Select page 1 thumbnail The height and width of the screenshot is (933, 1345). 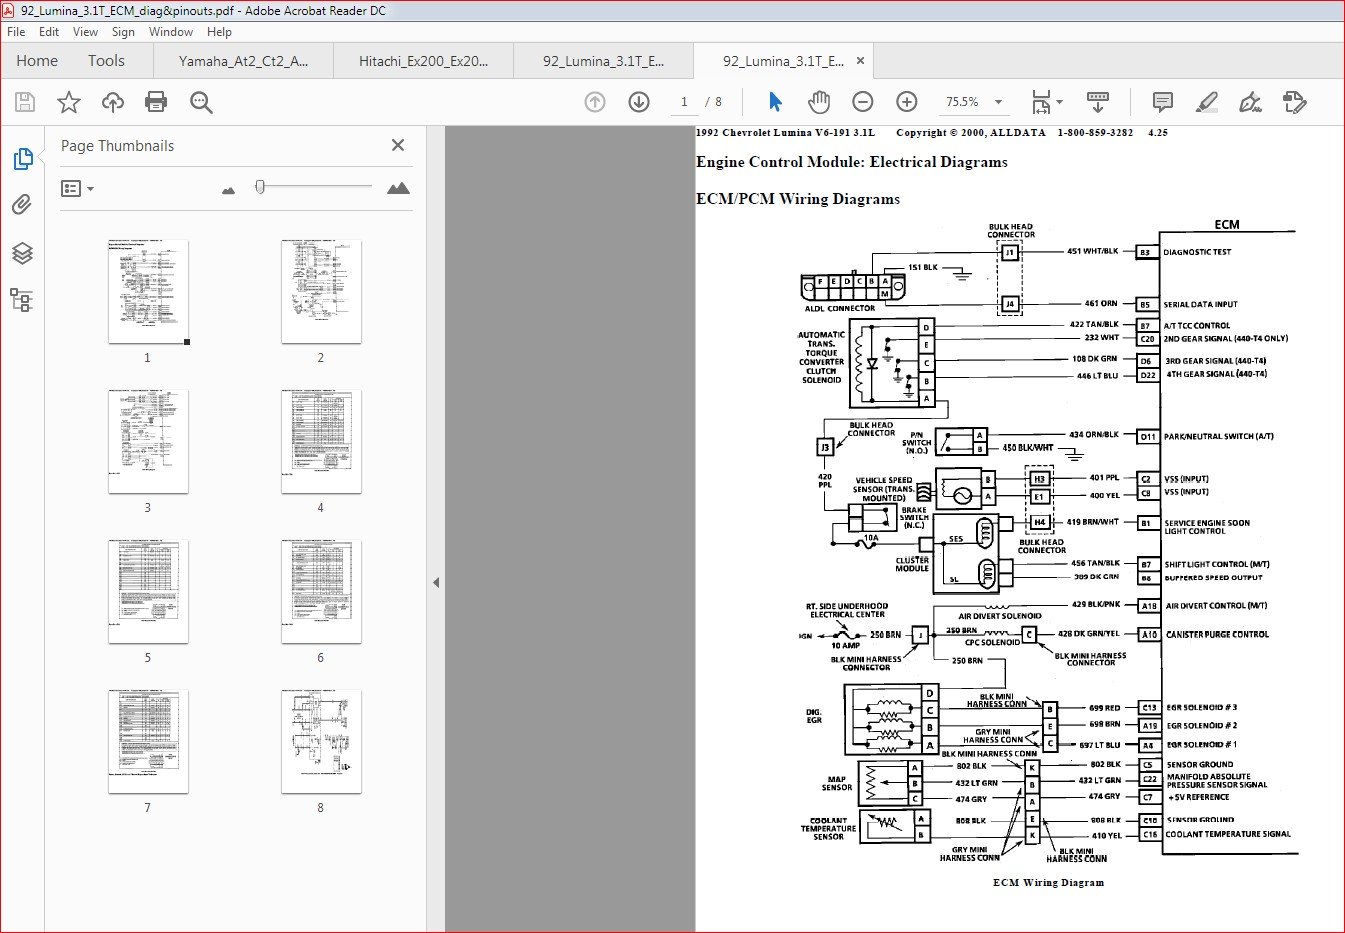click(x=148, y=292)
